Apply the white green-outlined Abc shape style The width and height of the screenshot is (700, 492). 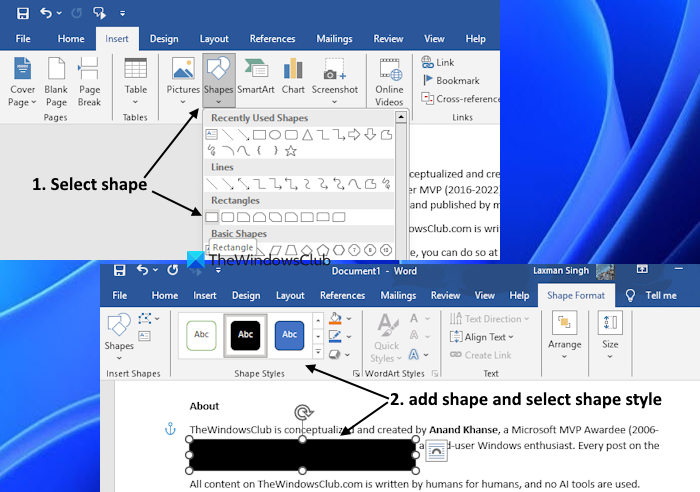(x=201, y=335)
